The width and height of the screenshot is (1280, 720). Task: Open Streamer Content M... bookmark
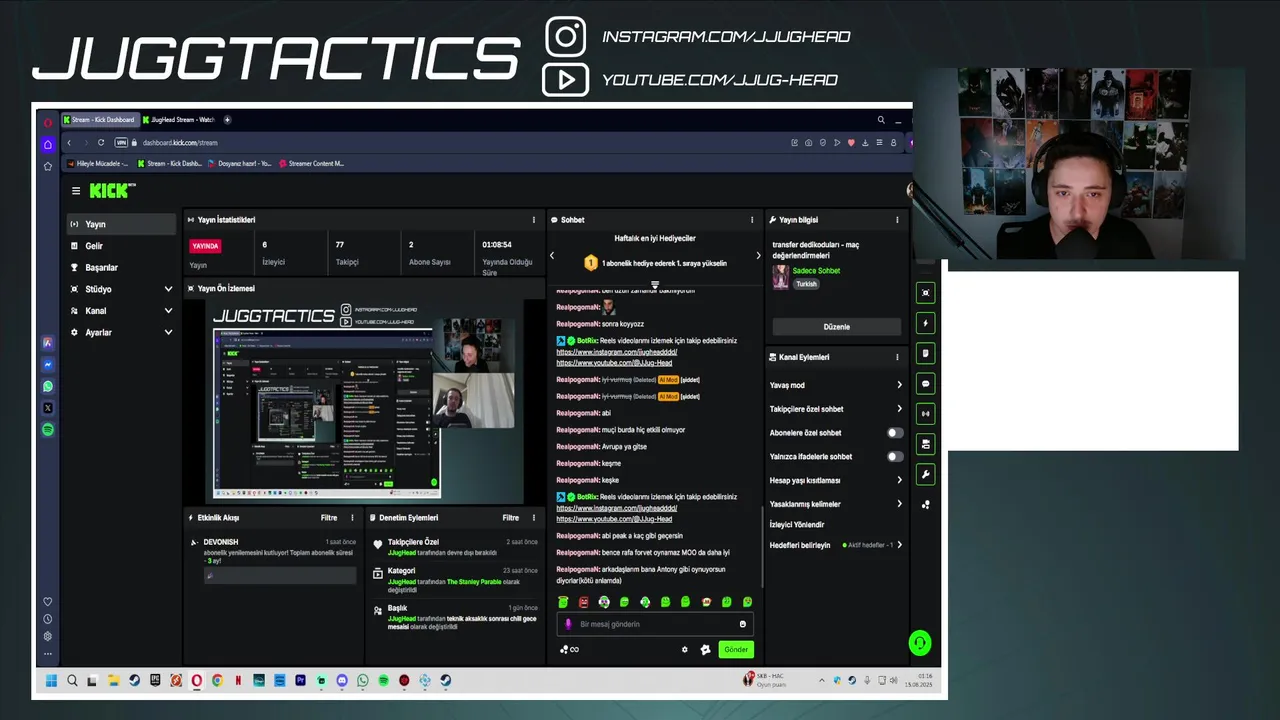tap(312, 163)
